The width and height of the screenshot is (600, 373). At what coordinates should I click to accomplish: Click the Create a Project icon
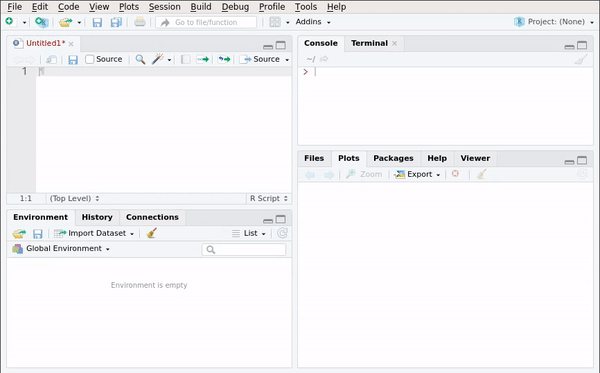pyautogui.click(x=41, y=22)
